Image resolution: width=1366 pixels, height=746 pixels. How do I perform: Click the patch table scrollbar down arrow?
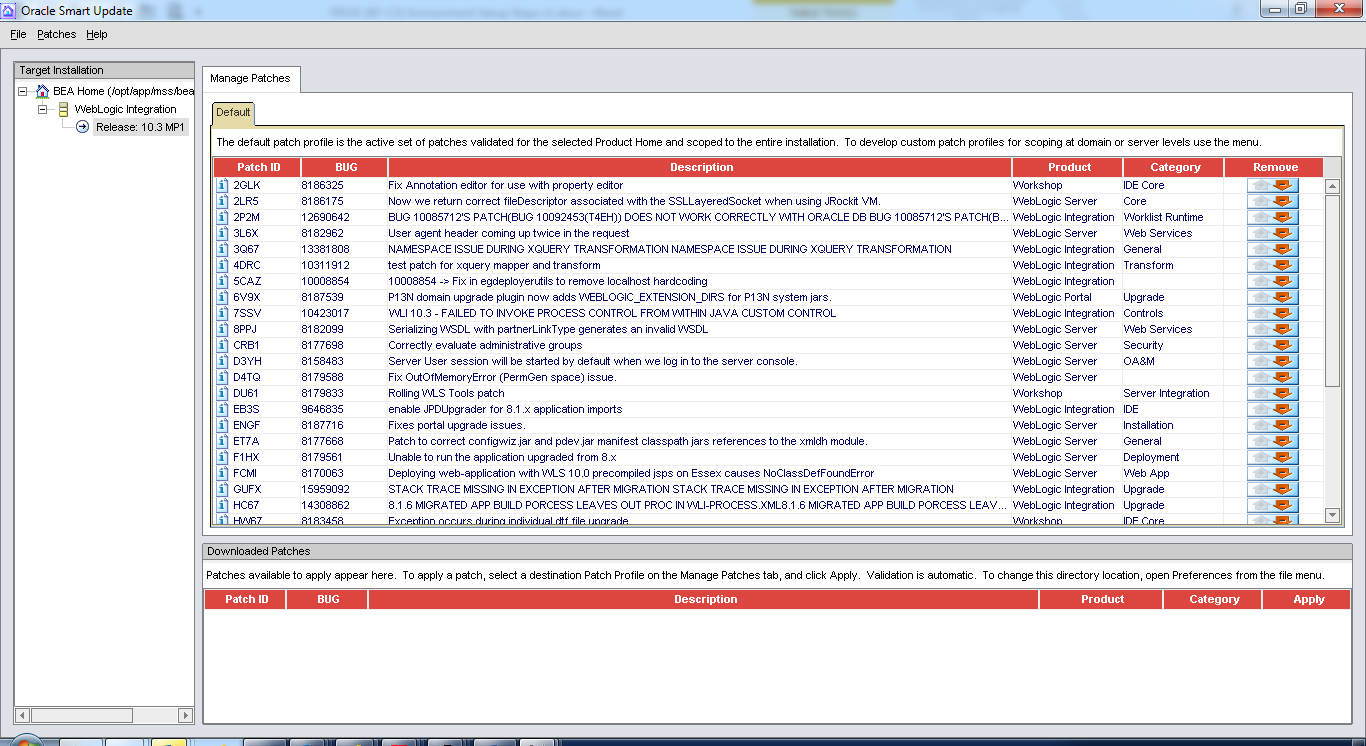point(1332,516)
